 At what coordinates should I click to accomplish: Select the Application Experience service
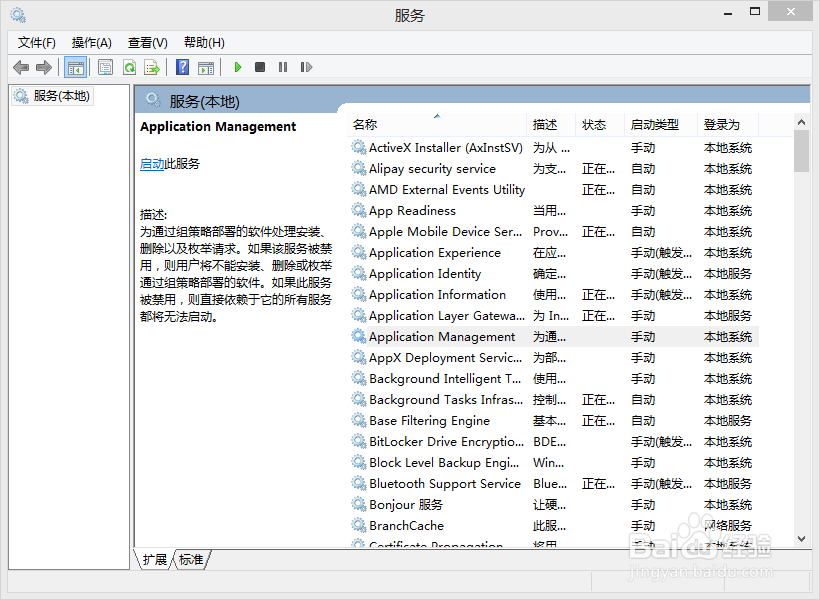pyautogui.click(x=553, y=252)
